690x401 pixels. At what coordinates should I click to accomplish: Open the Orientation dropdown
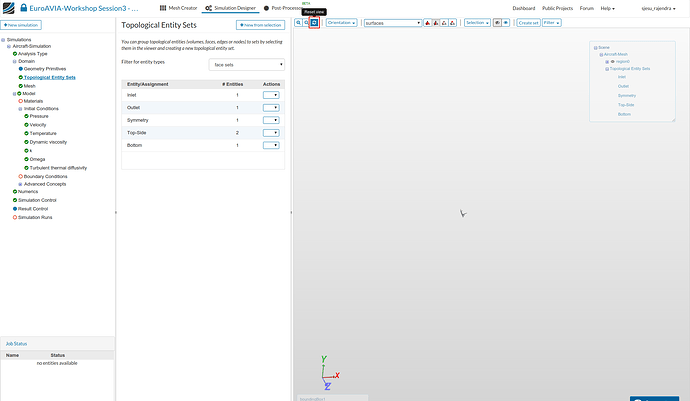[341, 23]
